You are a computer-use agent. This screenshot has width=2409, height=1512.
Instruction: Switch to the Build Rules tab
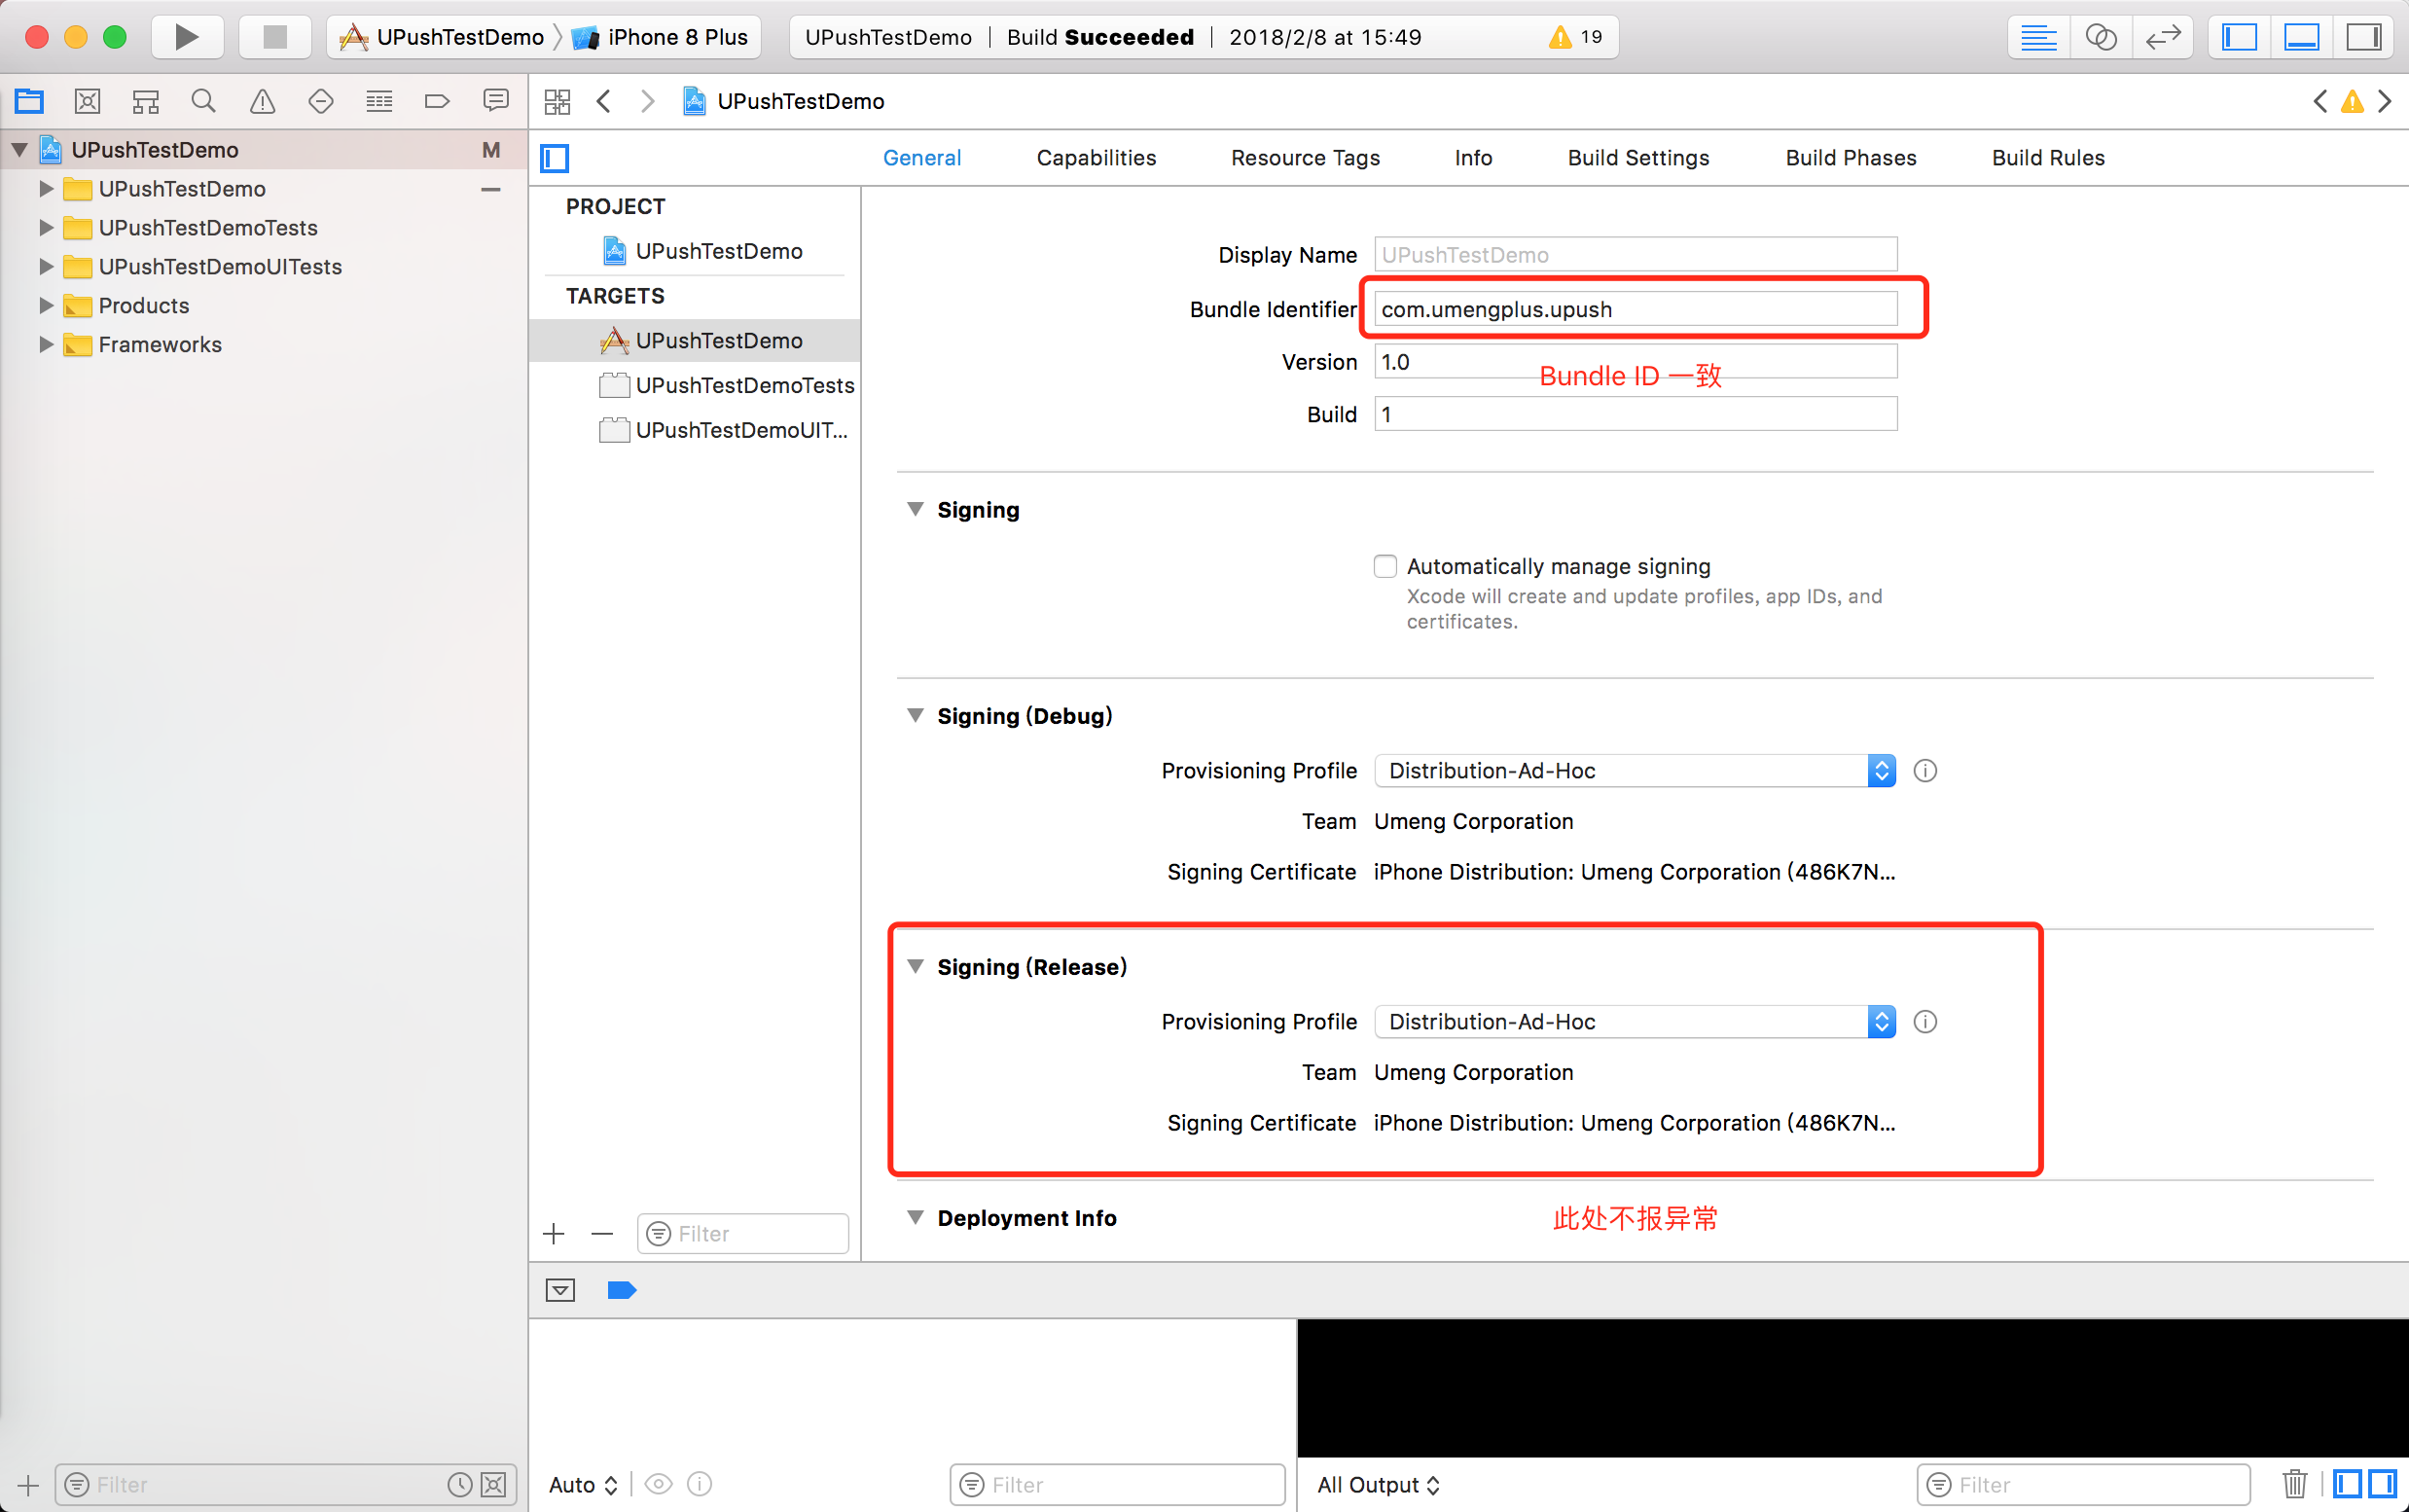click(2048, 158)
